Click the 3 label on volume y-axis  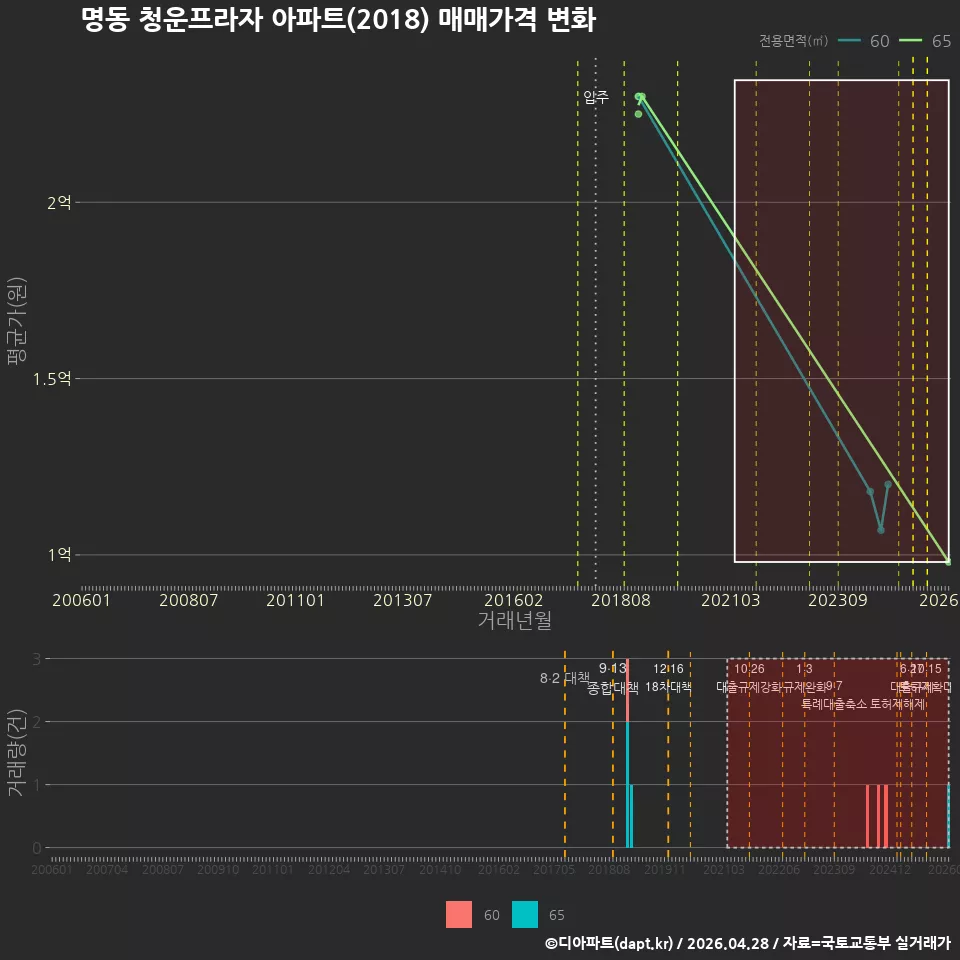[x=37, y=659]
